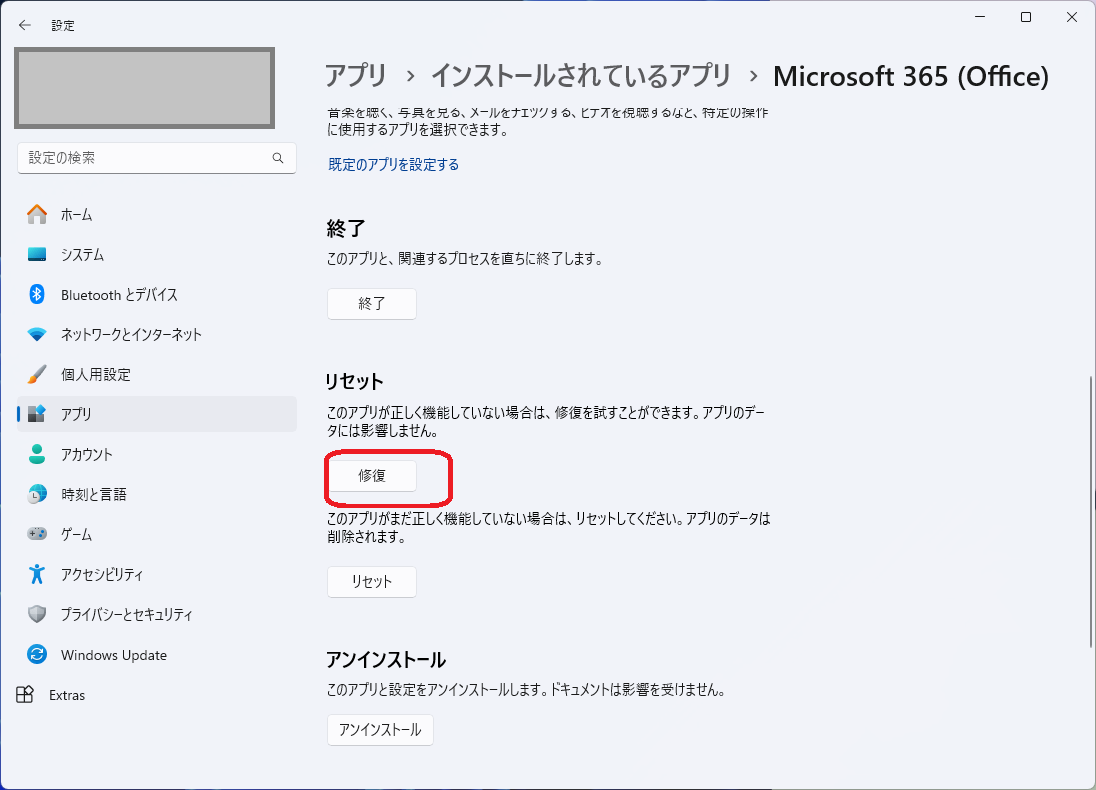Viewport: 1096px width, 790px height.
Task: Go to アプリ breadcrumb
Action: click(x=356, y=76)
